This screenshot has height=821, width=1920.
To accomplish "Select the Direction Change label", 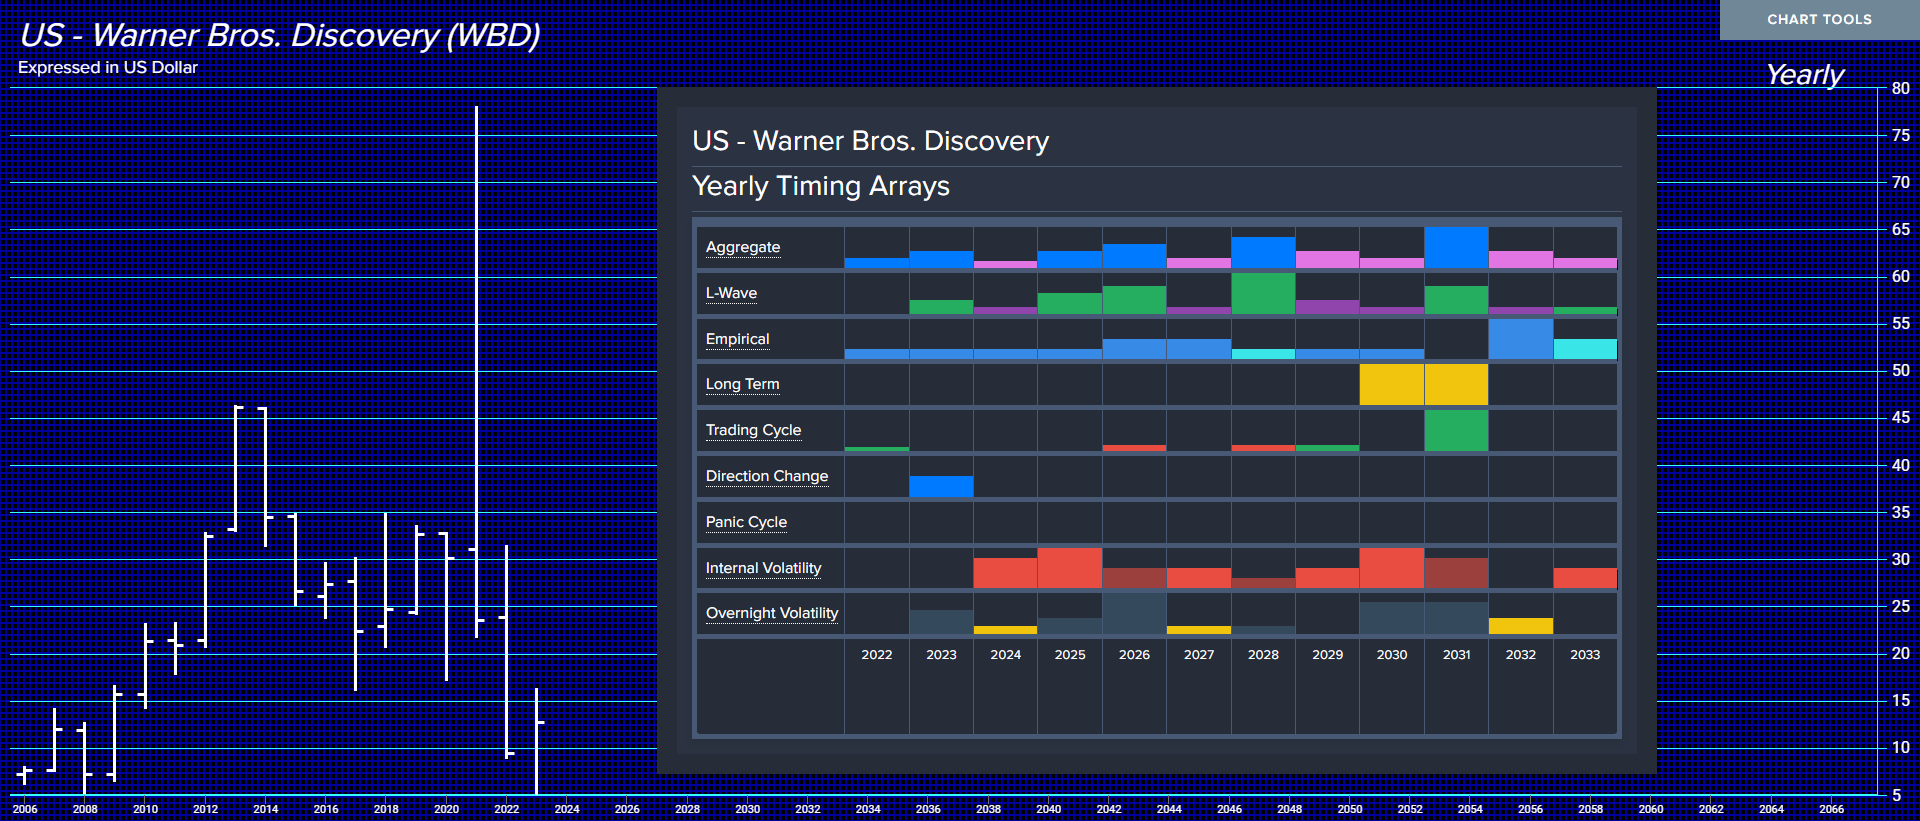I will click(x=766, y=476).
